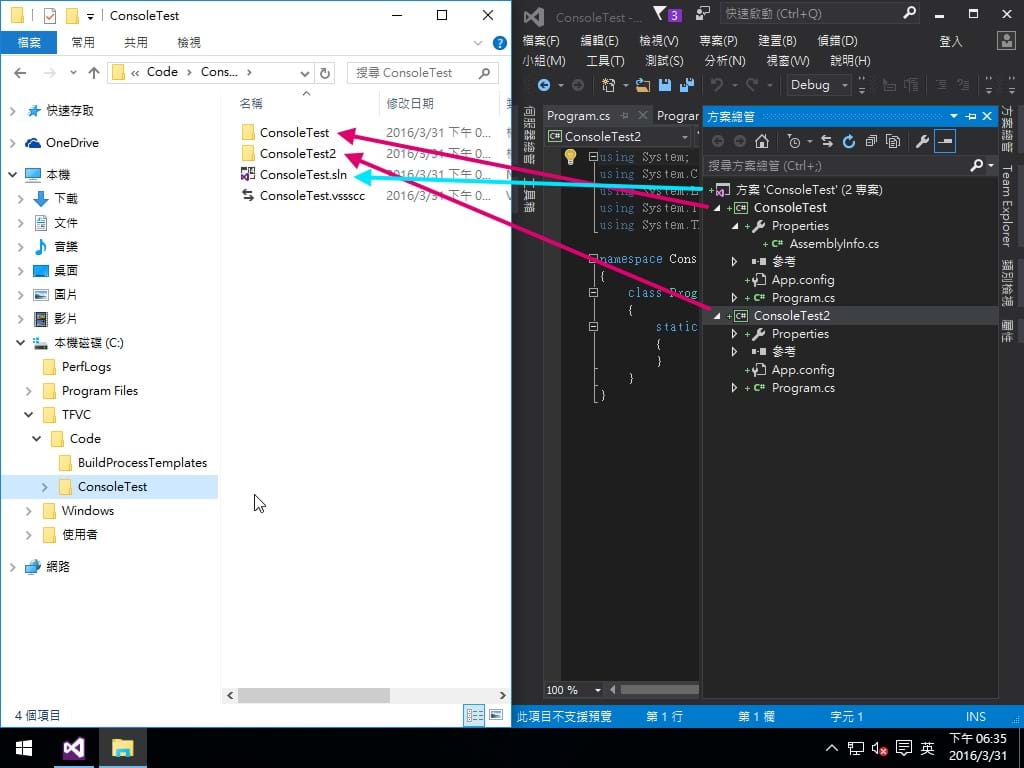Expand Program Files folder in navigation tree

[29, 391]
